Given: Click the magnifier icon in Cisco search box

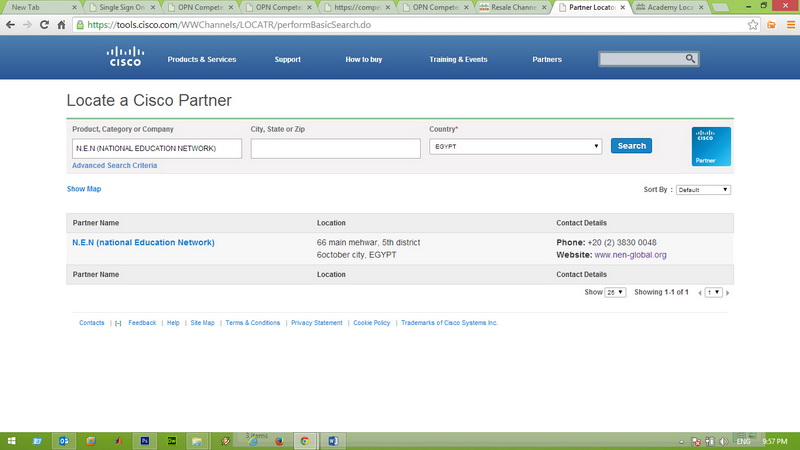Looking at the screenshot, I should coord(690,59).
